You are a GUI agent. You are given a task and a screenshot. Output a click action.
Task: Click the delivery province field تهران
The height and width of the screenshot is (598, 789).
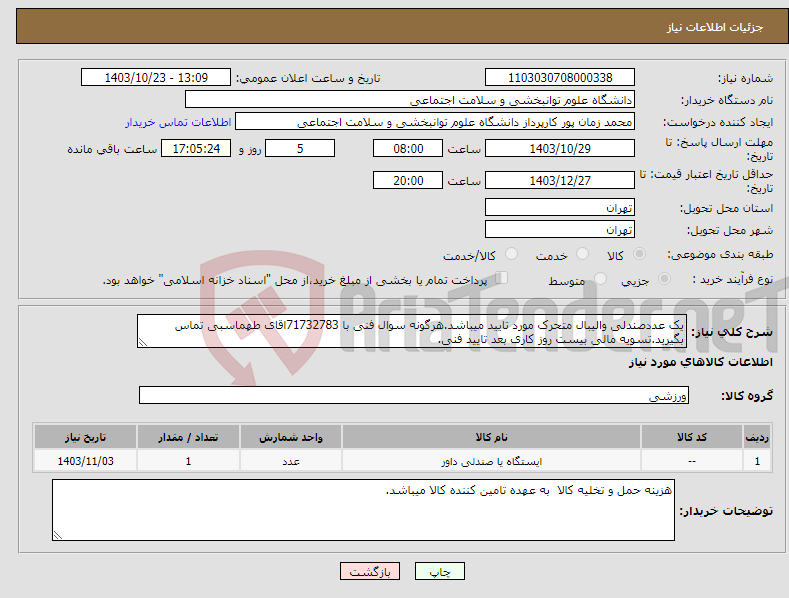pyautogui.click(x=560, y=207)
